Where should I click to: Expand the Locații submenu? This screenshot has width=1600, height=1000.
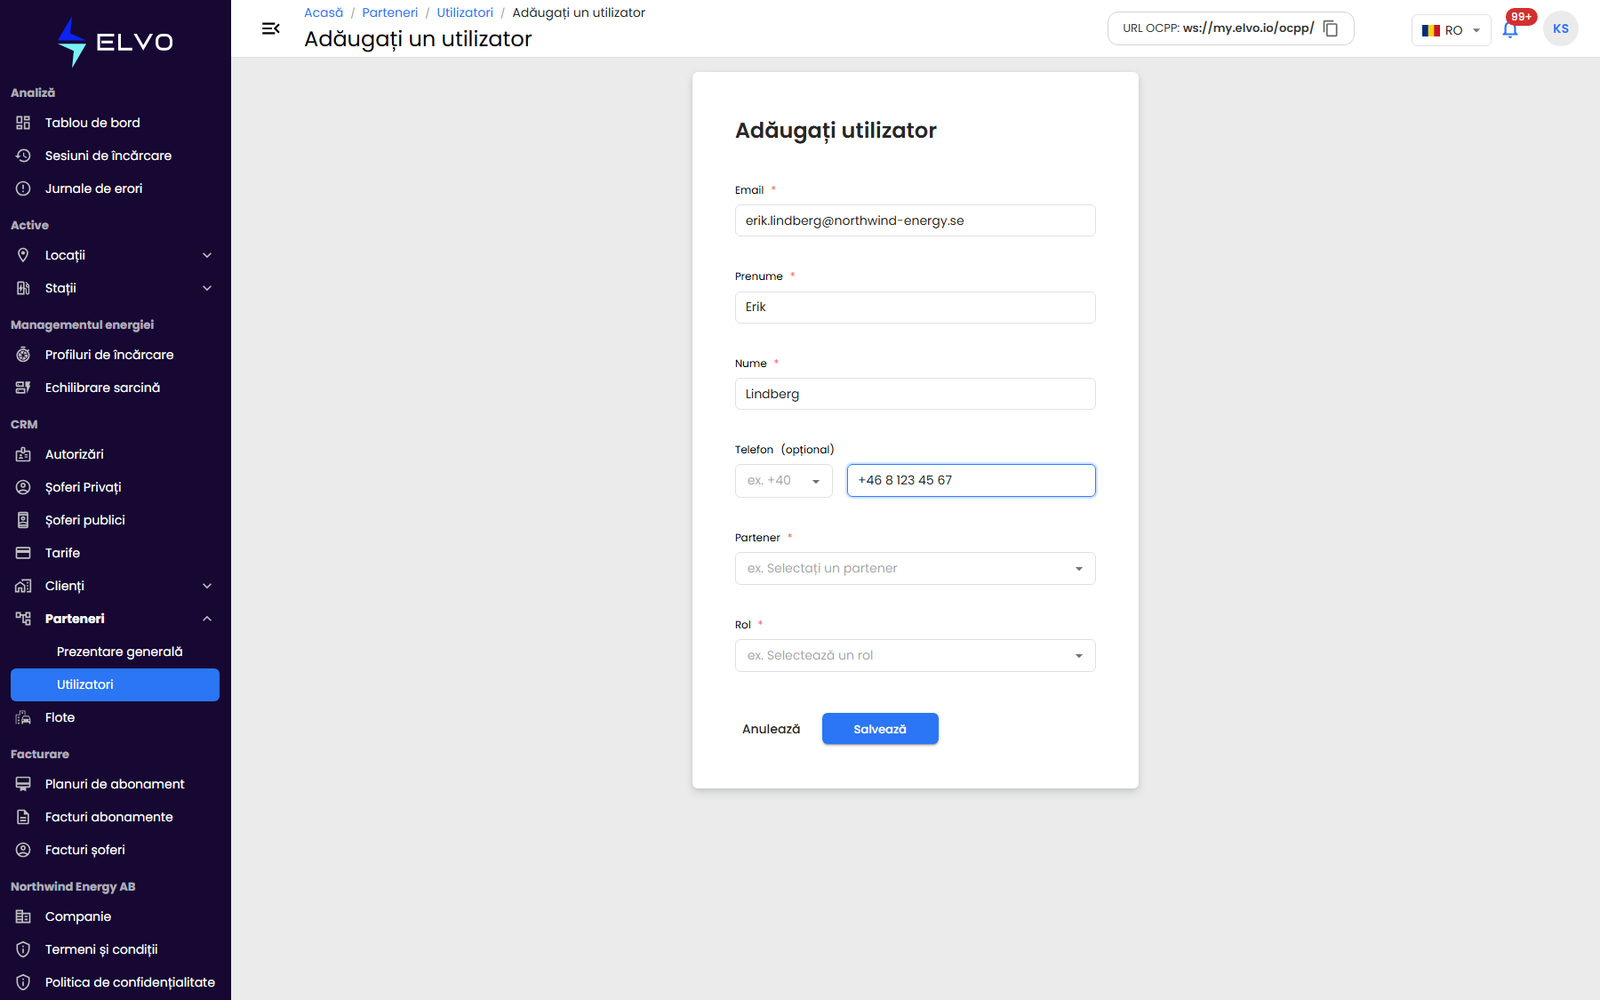(207, 256)
